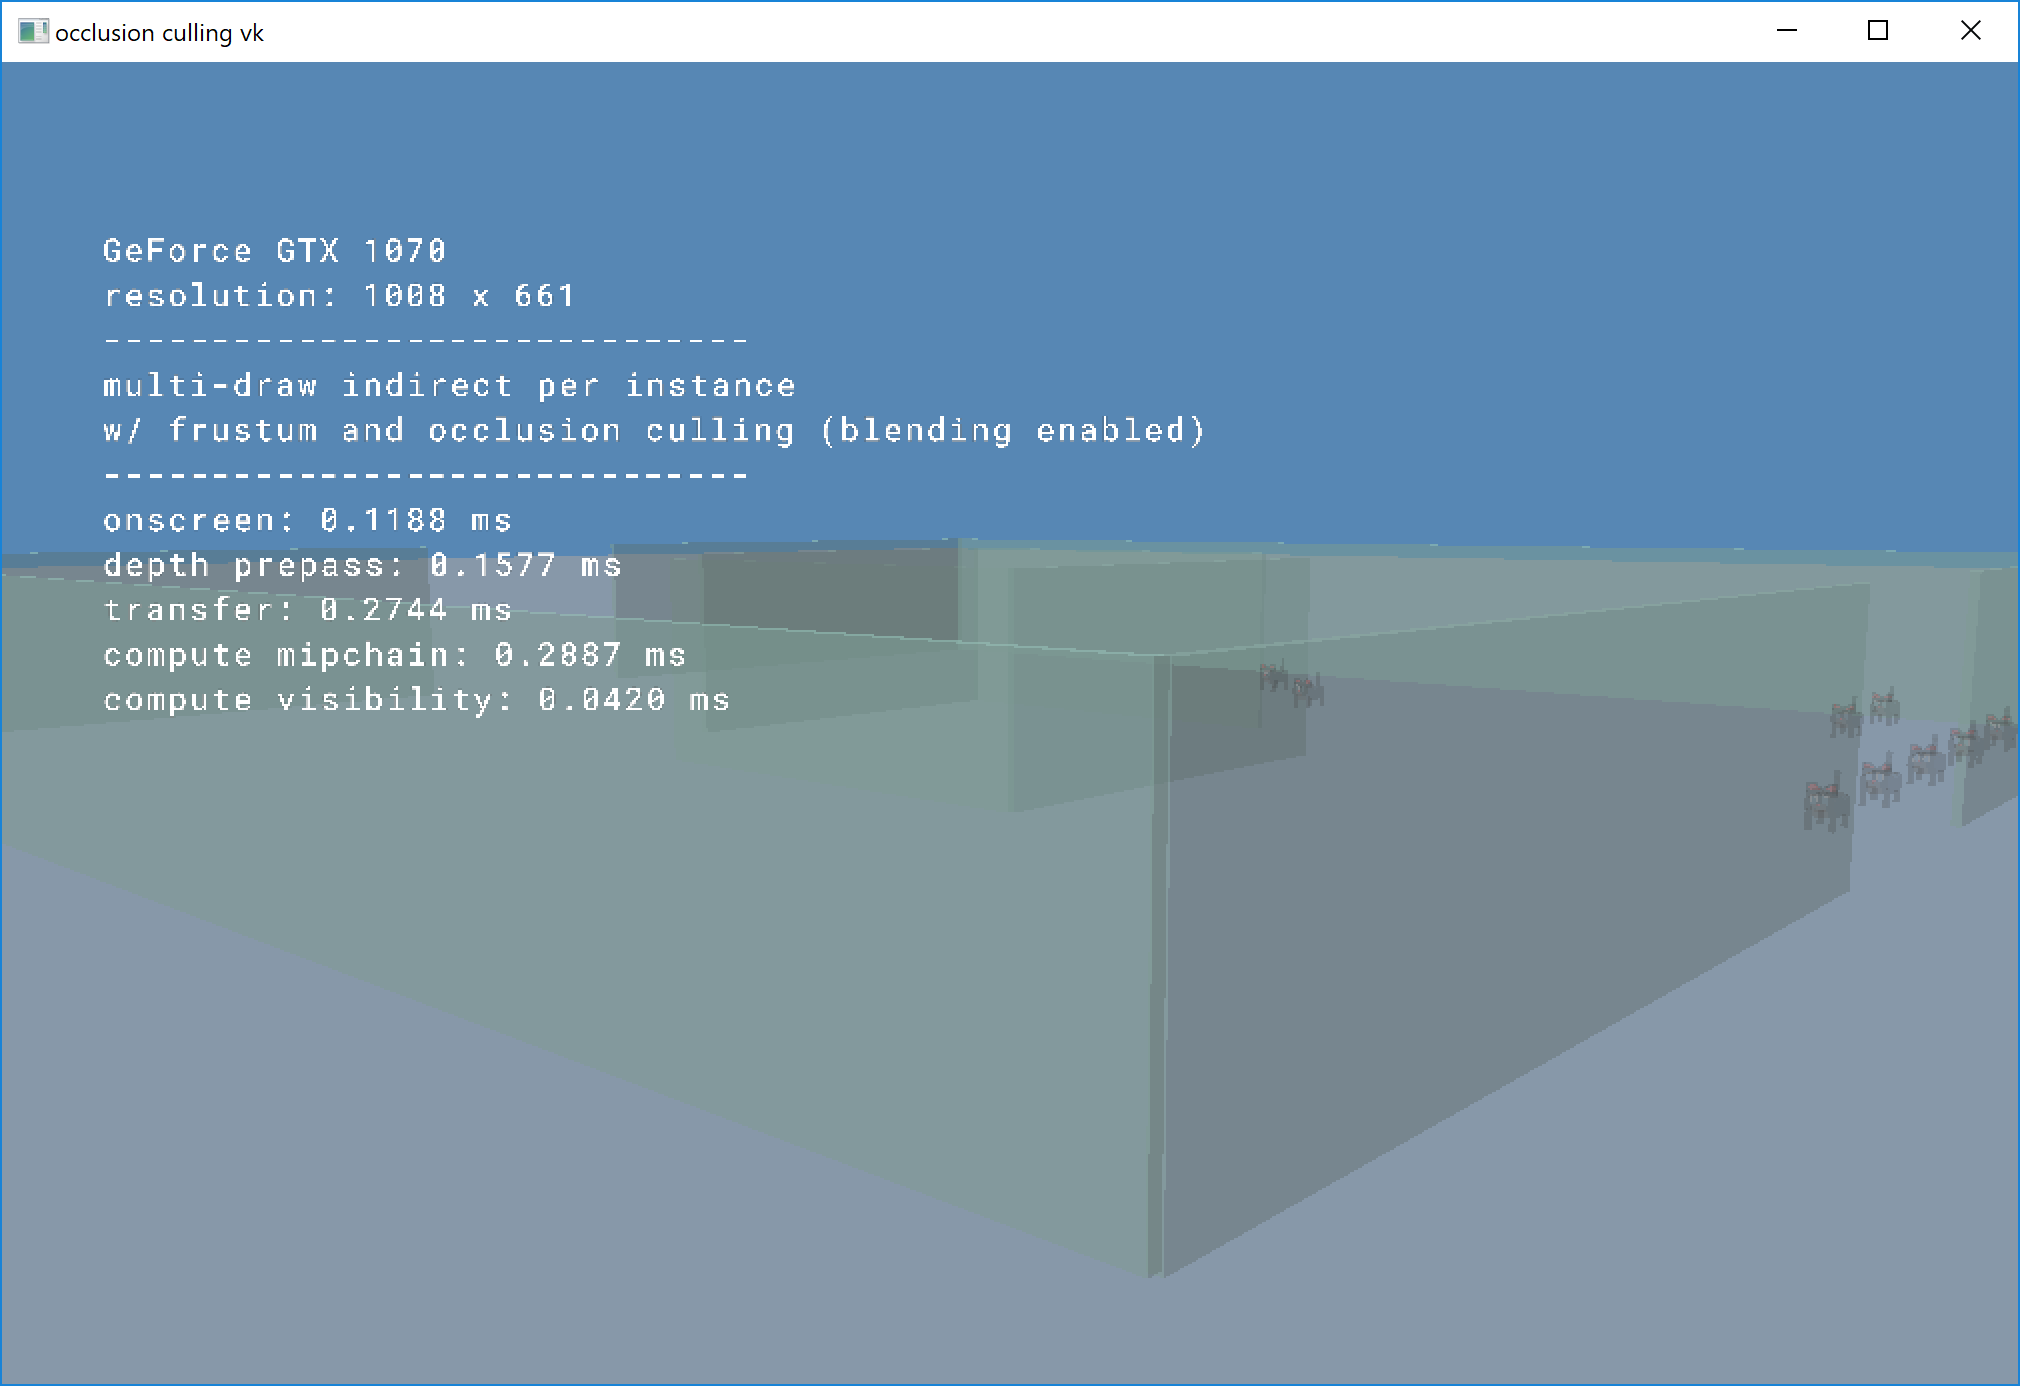2020x1386 pixels.
Task: Click the compute mipchain timing line
Action: pos(394,655)
